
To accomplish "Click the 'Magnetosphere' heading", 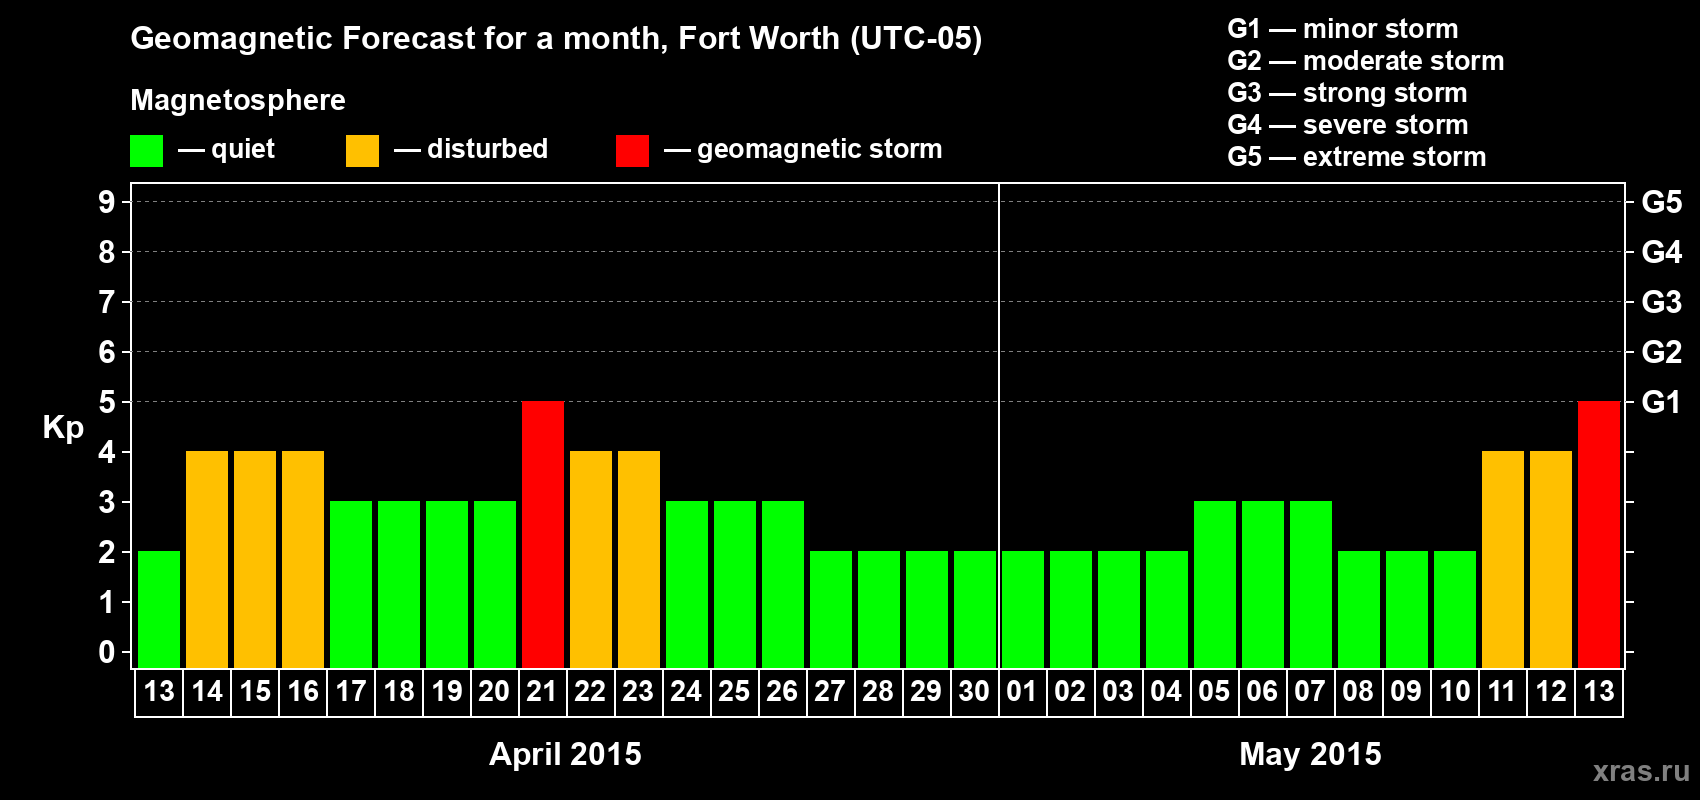I will (238, 100).
